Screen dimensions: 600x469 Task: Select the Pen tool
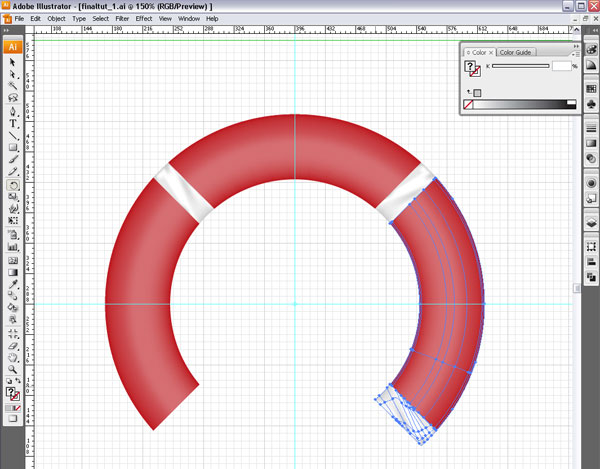point(13,111)
